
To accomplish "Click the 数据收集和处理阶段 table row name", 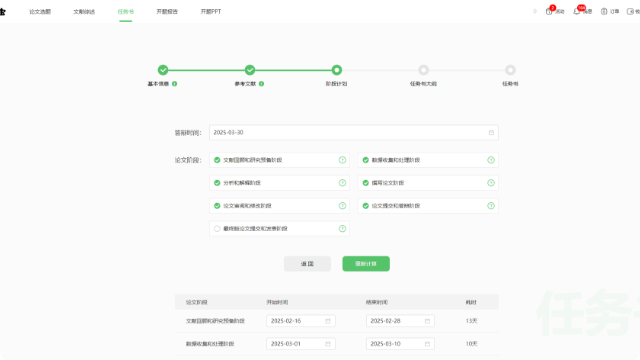I will click(x=210, y=344).
